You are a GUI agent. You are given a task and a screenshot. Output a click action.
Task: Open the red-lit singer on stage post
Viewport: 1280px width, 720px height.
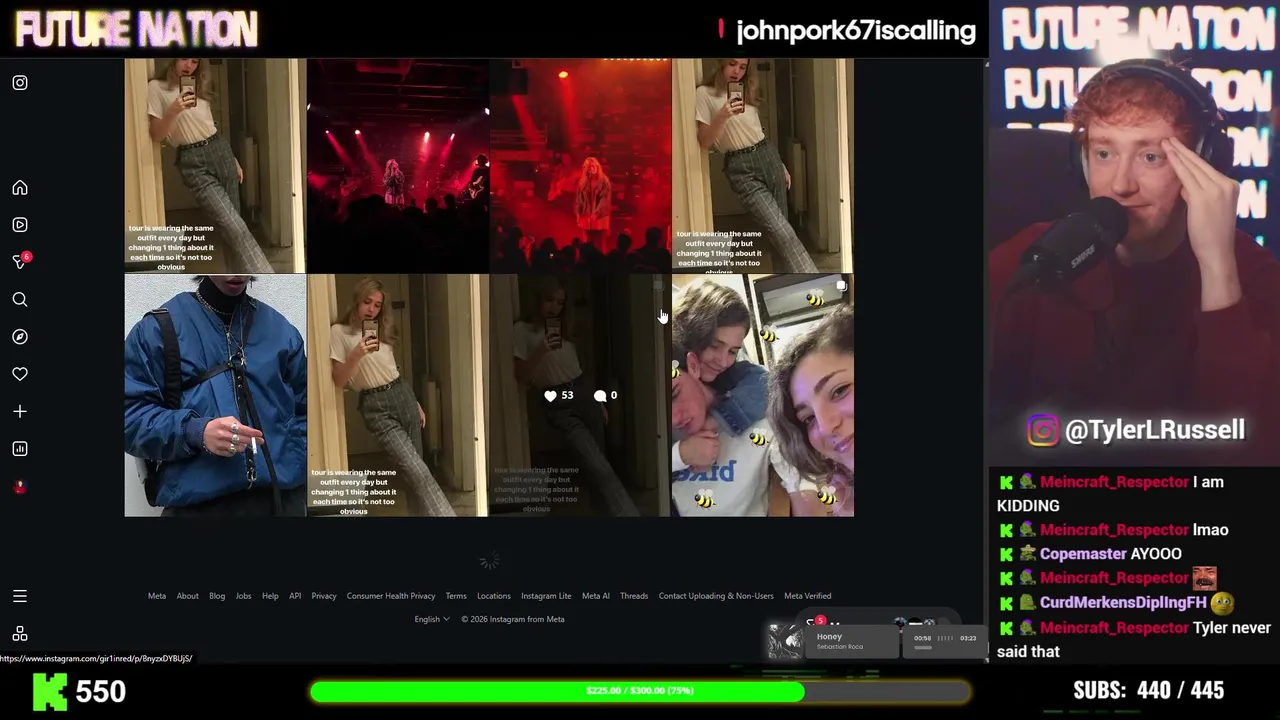[580, 165]
